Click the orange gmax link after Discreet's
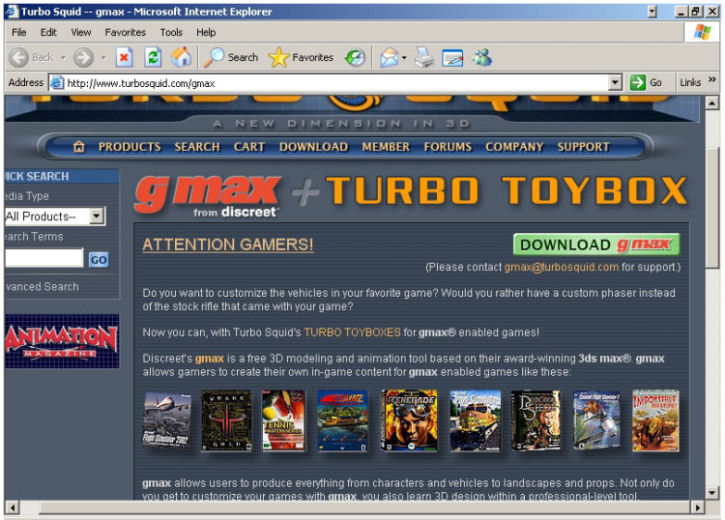725x520 pixels. pos(209,359)
